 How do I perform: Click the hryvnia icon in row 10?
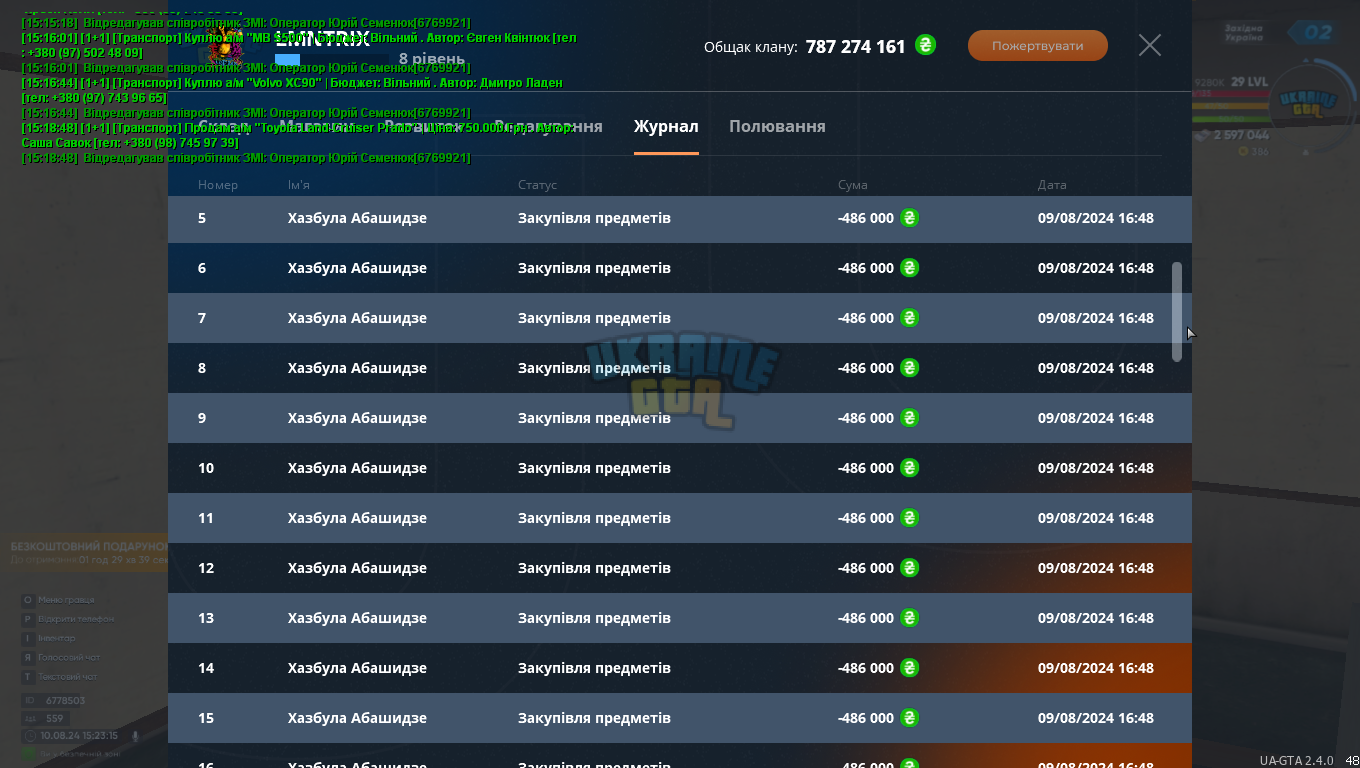coord(909,468)
